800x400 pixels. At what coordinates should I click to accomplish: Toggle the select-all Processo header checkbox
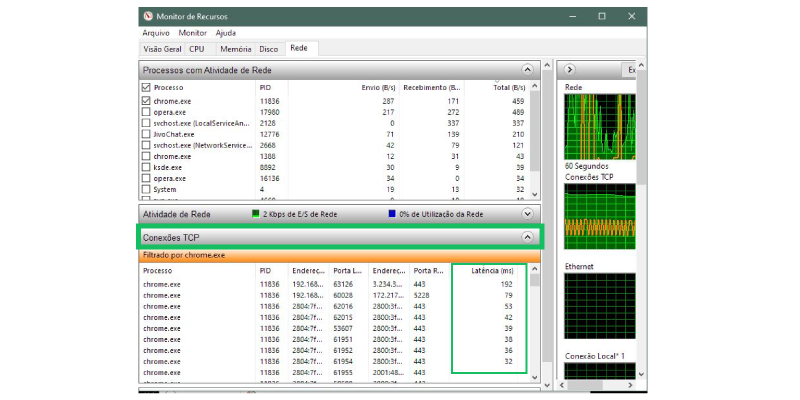point(147,88)
